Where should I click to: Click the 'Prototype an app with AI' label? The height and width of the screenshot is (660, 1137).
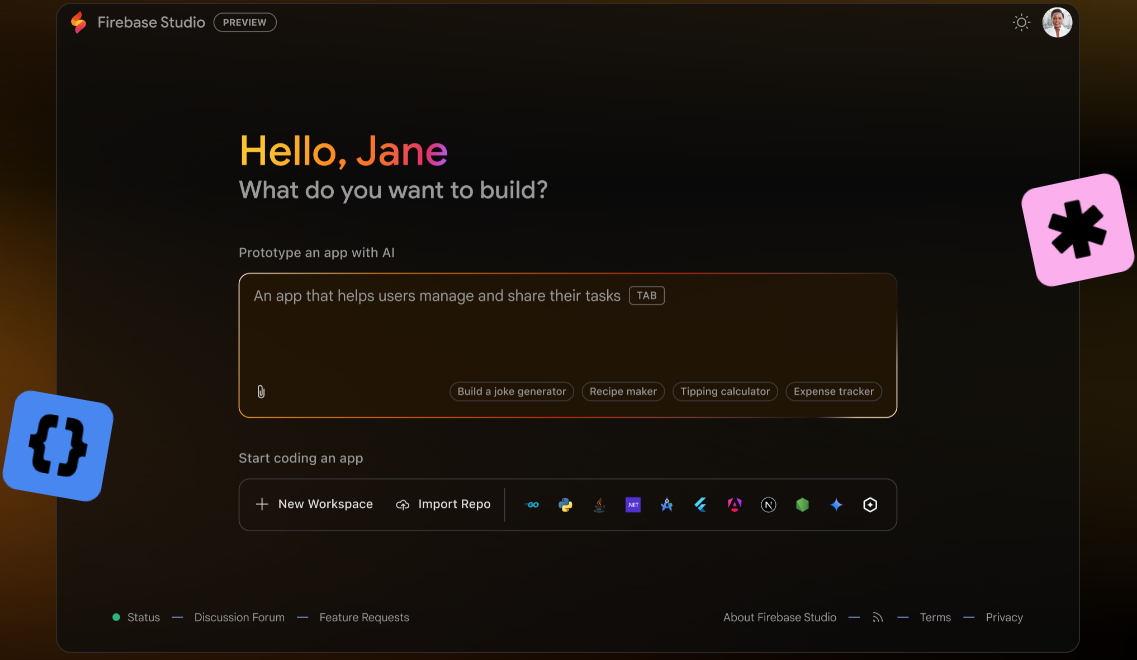tap(317, 252)
